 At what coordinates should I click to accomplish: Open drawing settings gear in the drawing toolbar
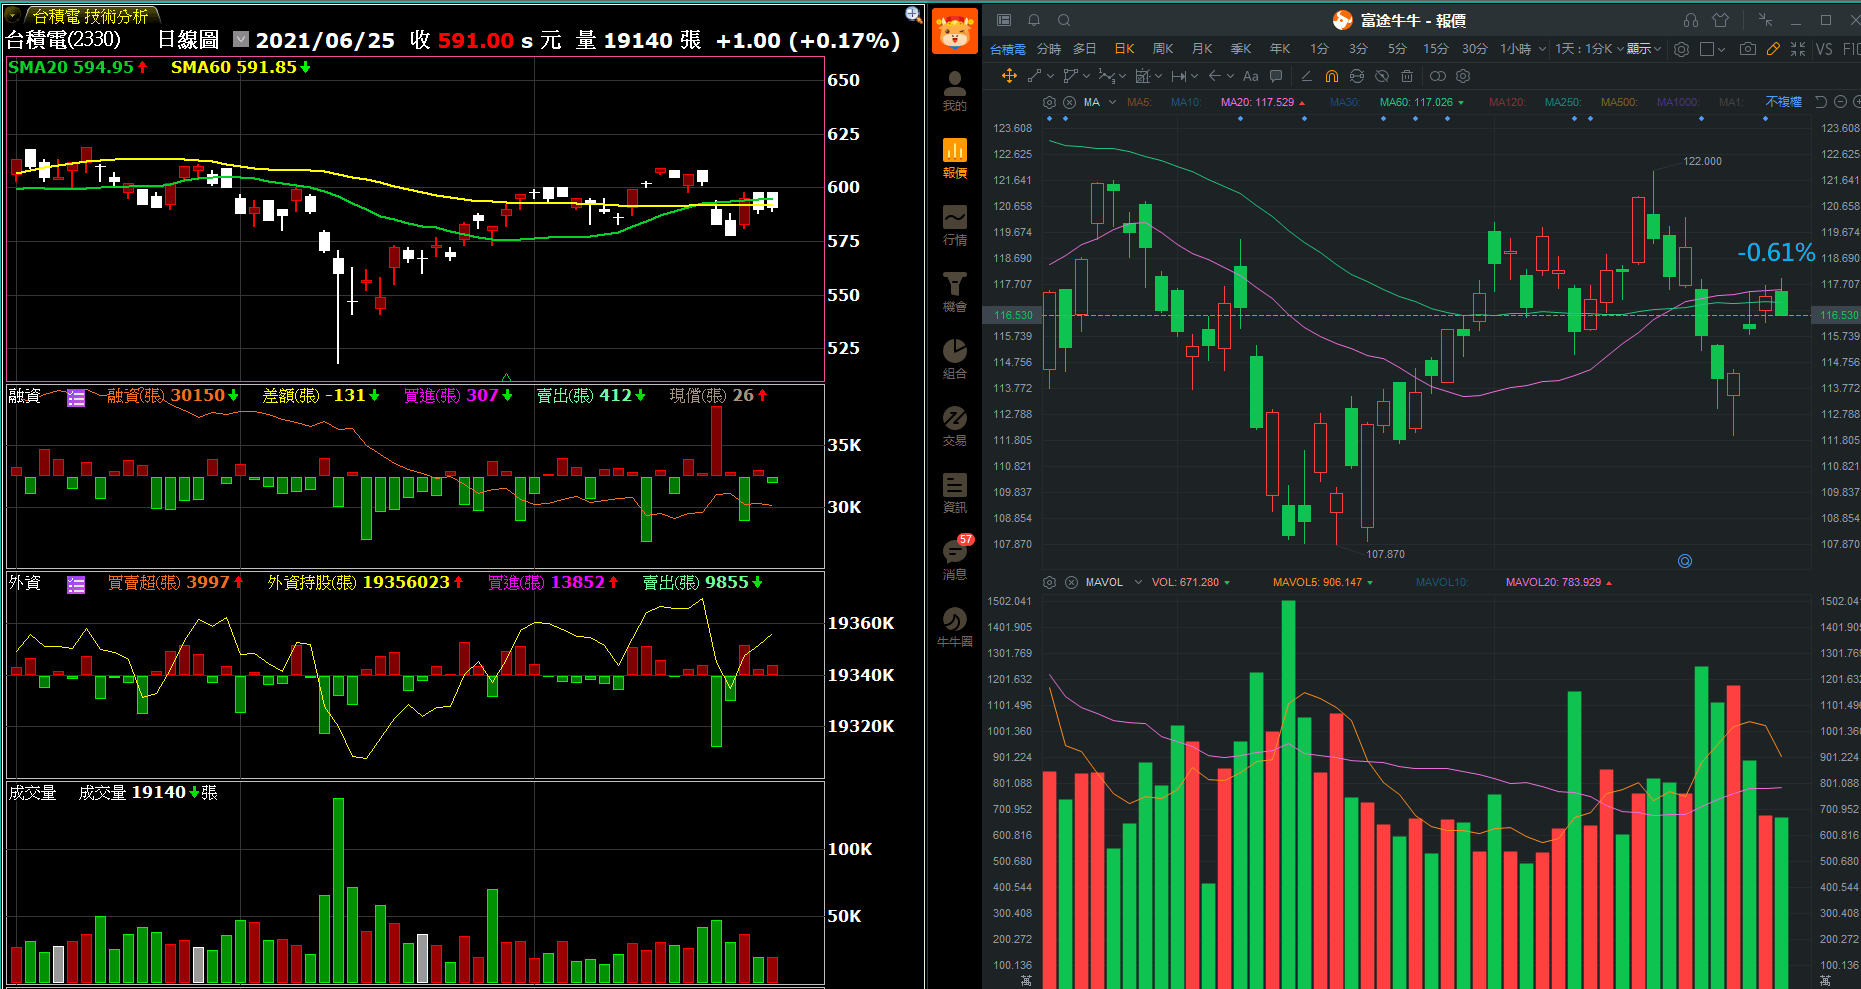click(1463, 76)
